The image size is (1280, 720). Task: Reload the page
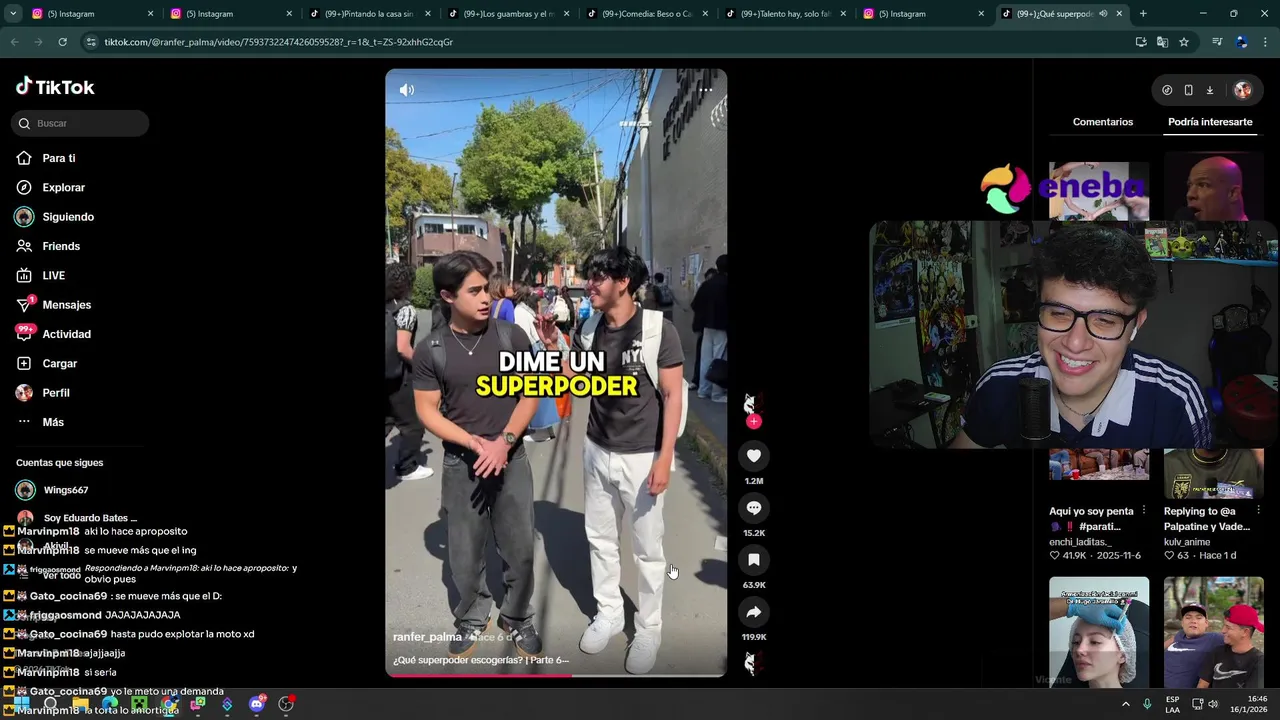coord(62,42)
